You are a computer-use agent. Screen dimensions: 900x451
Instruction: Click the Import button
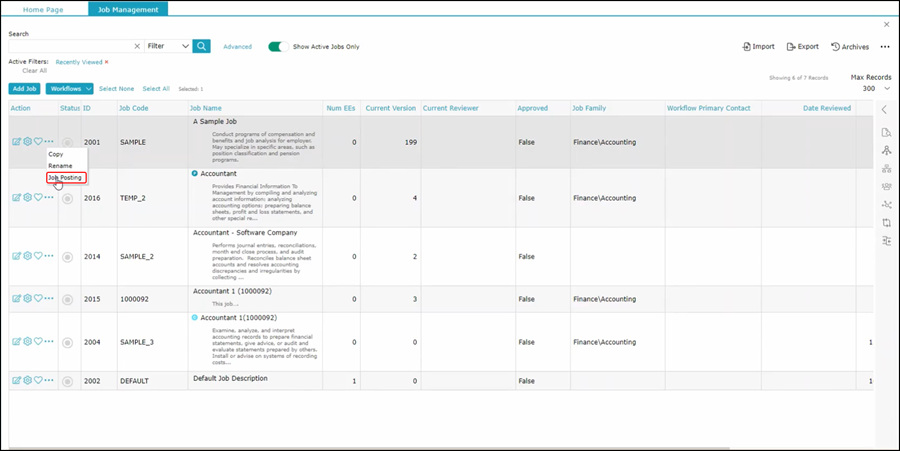(x=759, y=46)
